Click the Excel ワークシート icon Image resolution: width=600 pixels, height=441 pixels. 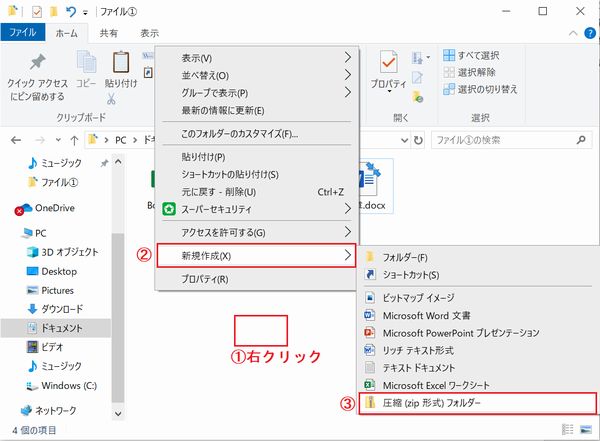369,384
